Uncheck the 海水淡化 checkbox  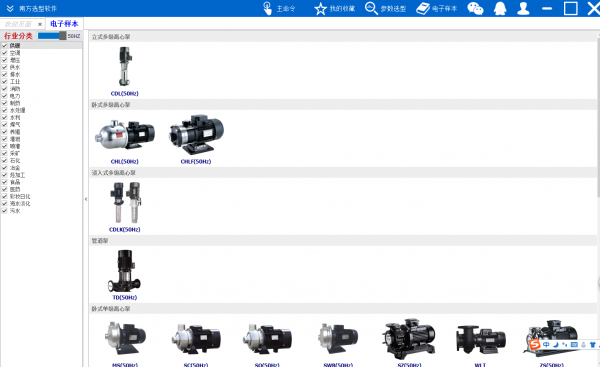[5, 204]
